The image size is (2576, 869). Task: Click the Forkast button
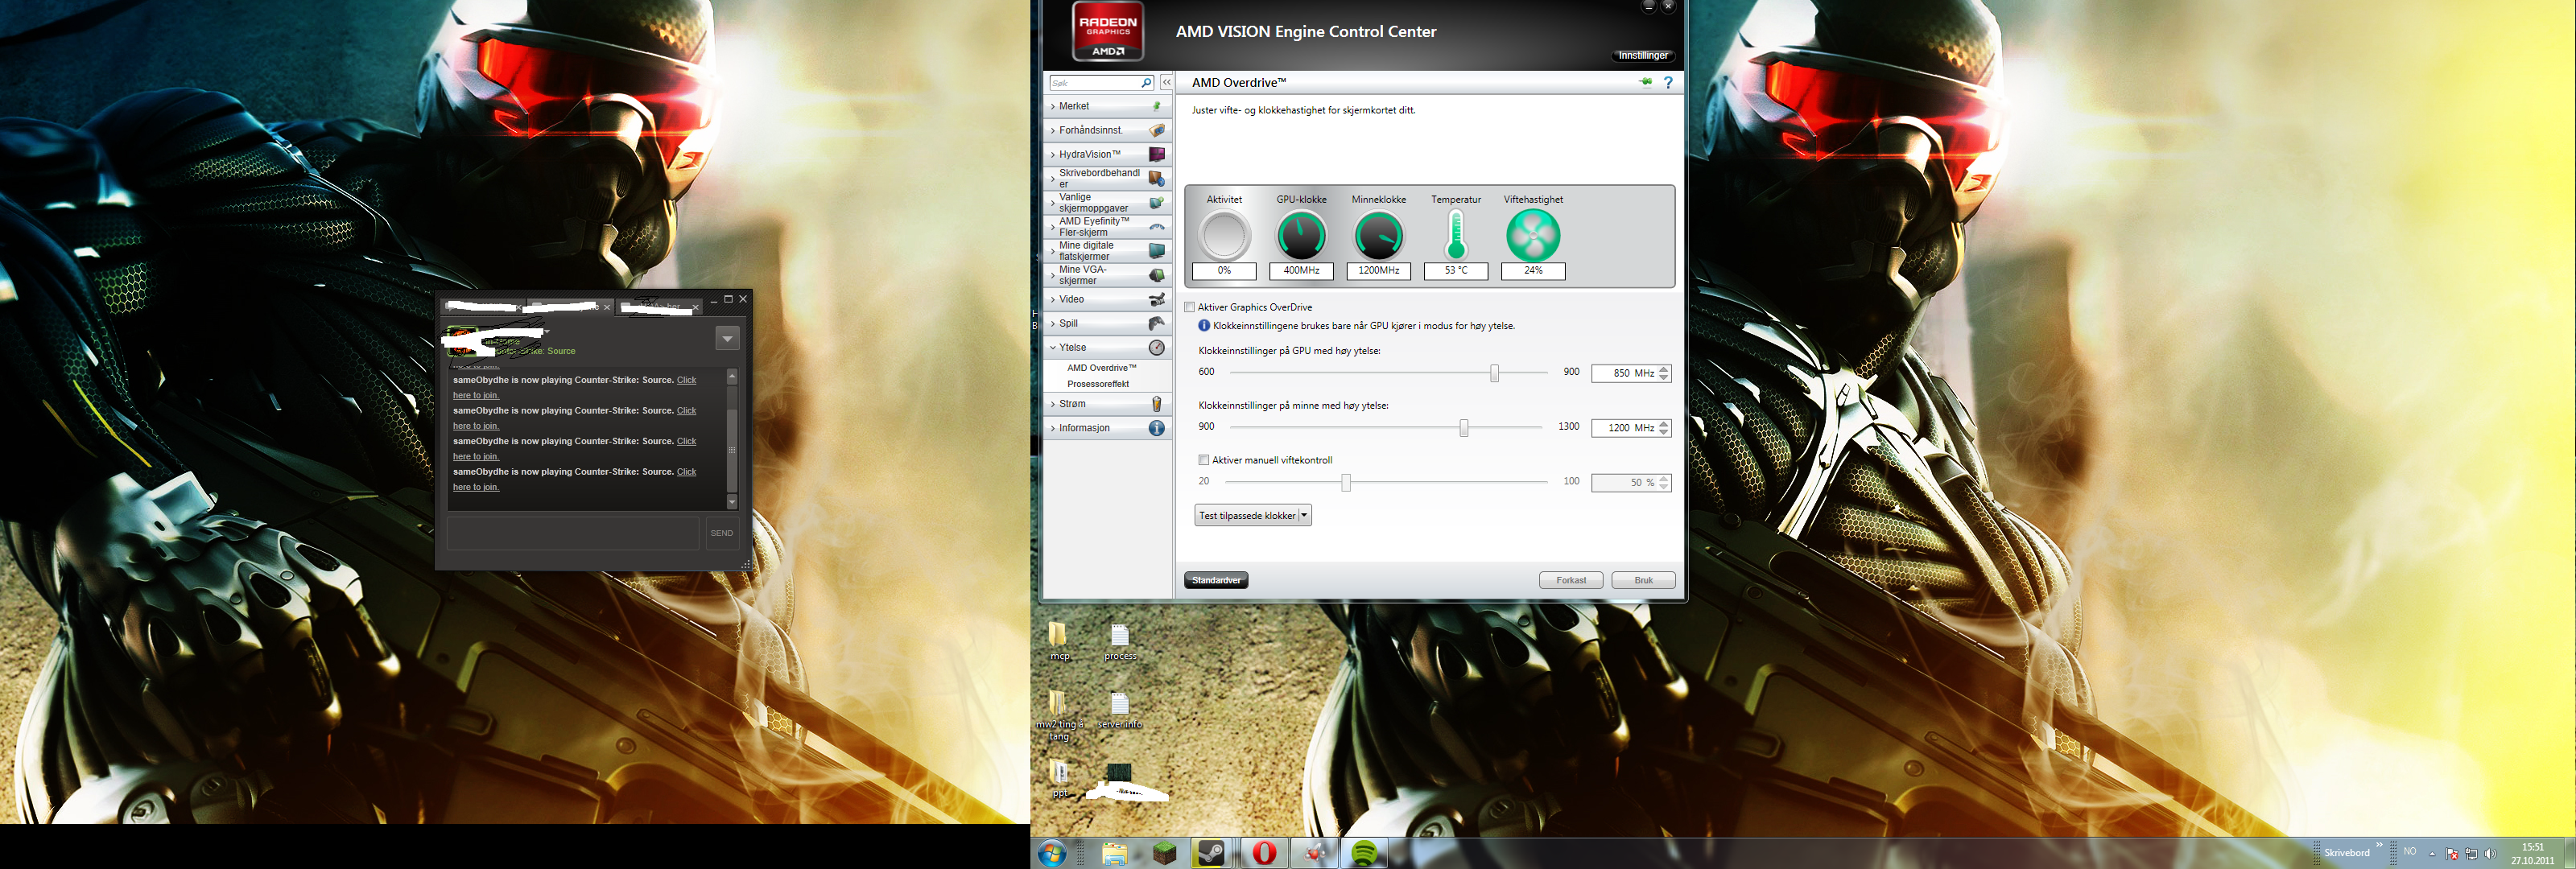pyautogui.click(x=1571, y=581)
